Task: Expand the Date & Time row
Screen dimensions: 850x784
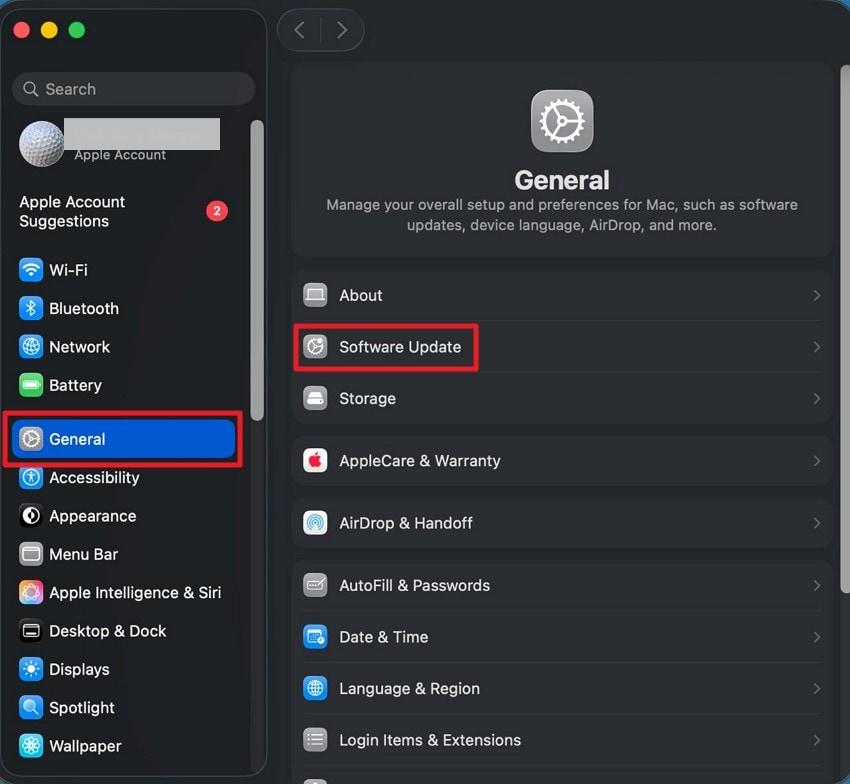Action: (x=818, y=637)
